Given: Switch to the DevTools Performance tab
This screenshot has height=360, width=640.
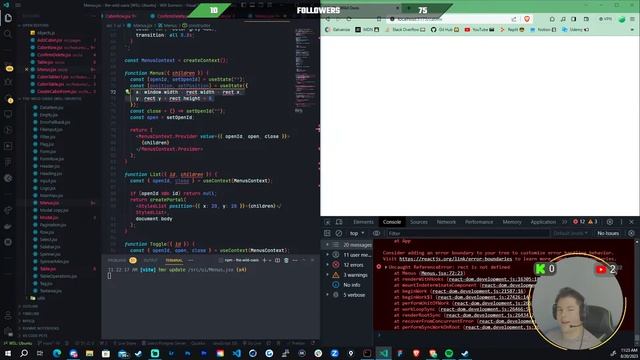Looking at the screenshot, I should 479,222.
